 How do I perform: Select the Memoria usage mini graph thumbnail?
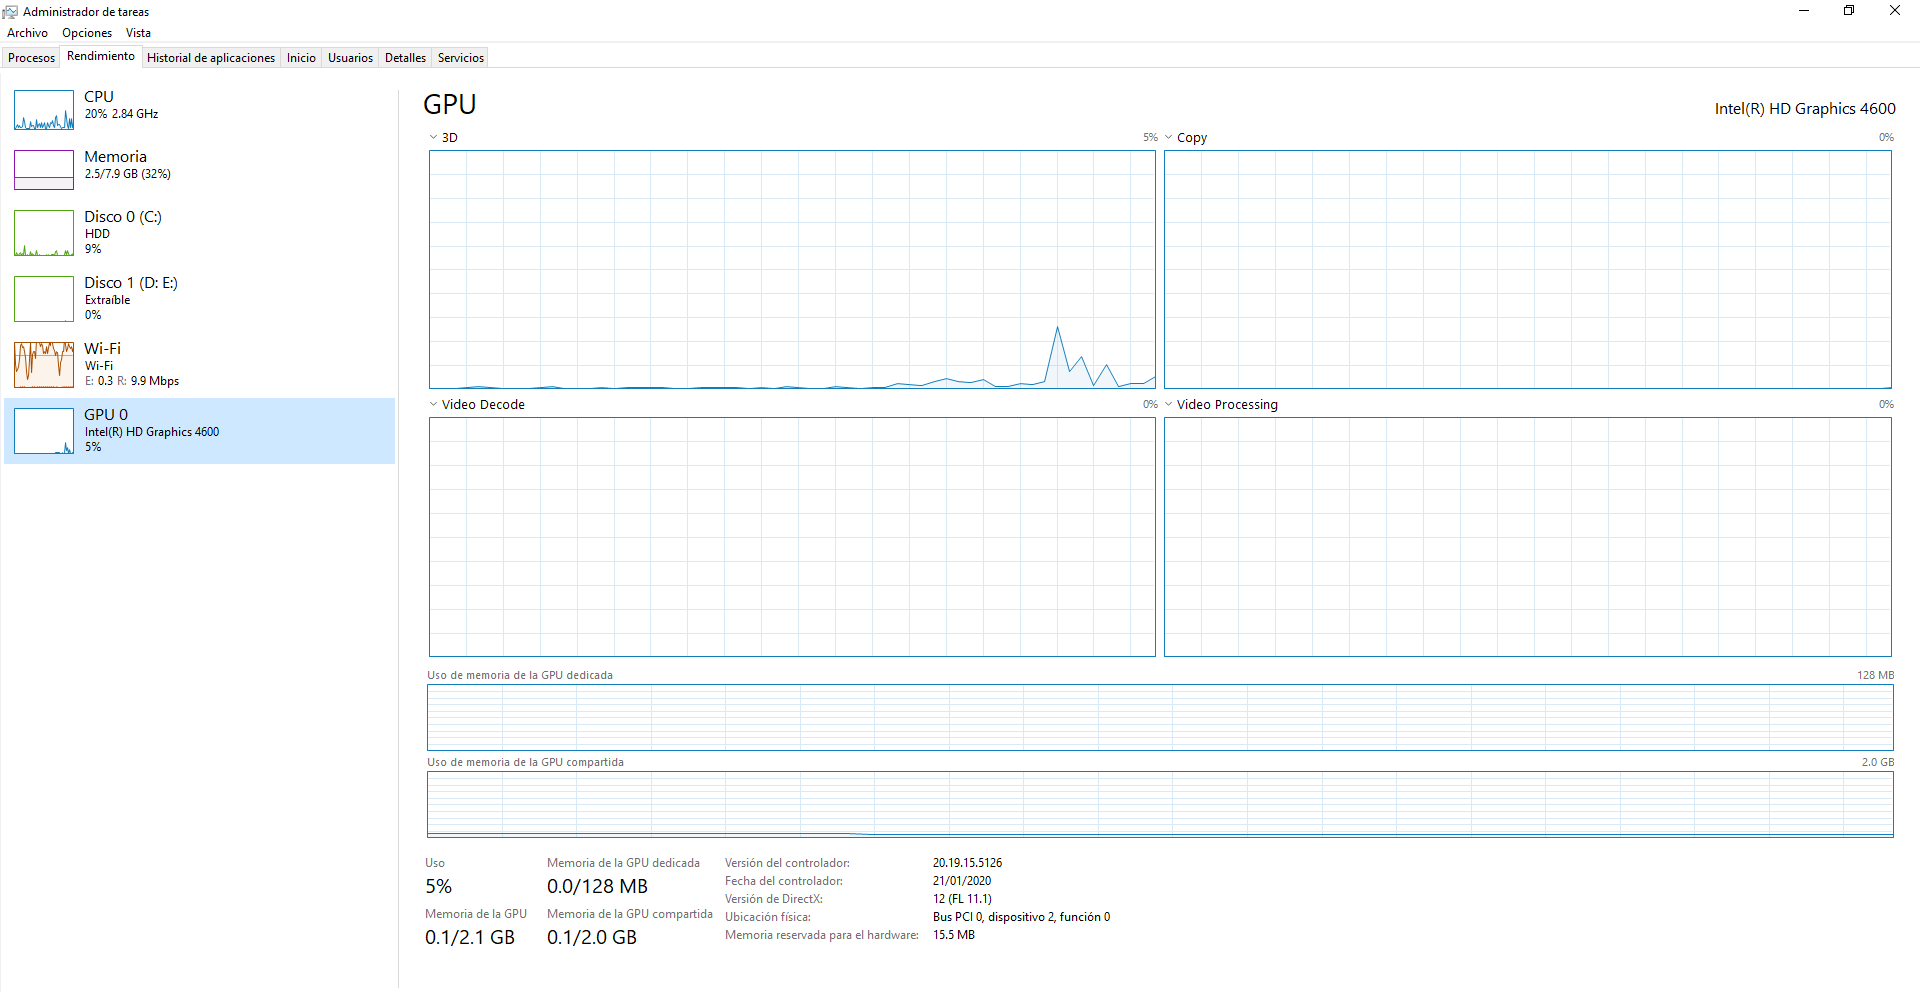coord(44,170)
